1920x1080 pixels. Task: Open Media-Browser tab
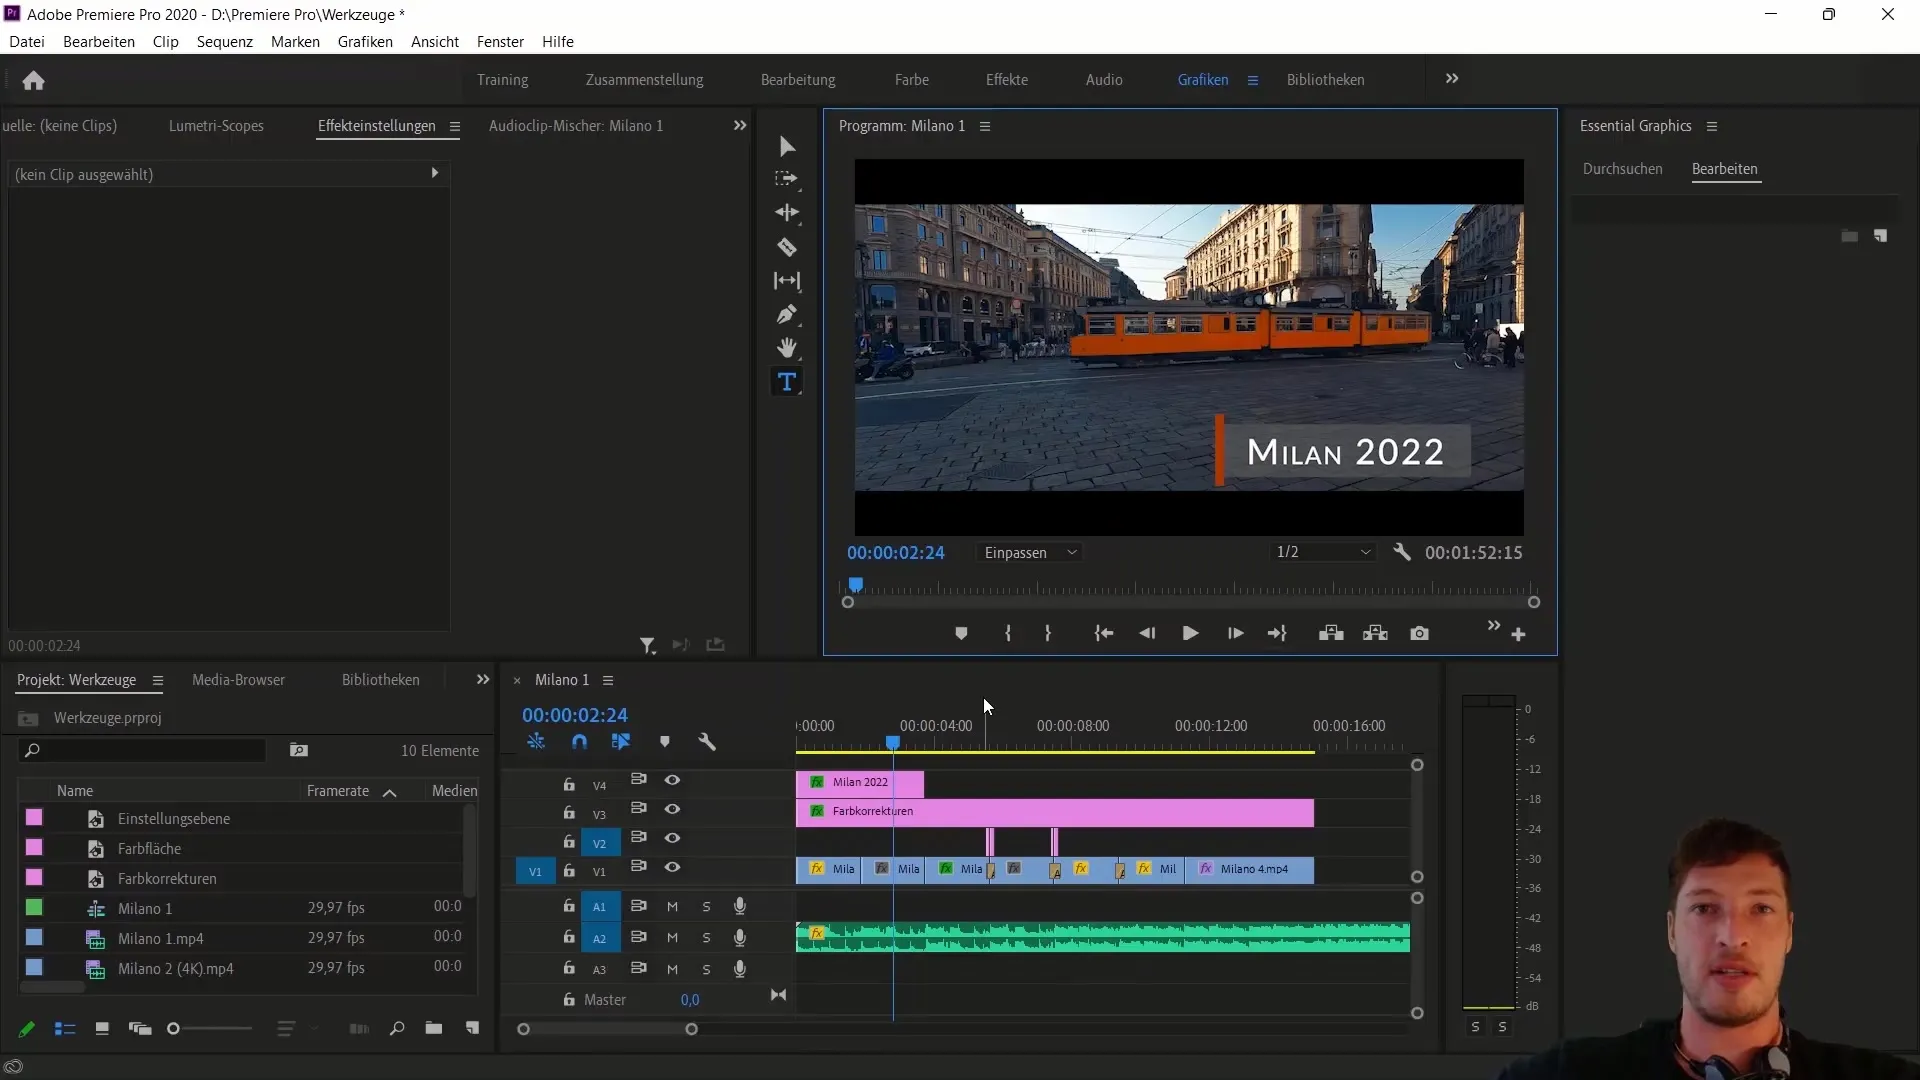pos(238,680)
